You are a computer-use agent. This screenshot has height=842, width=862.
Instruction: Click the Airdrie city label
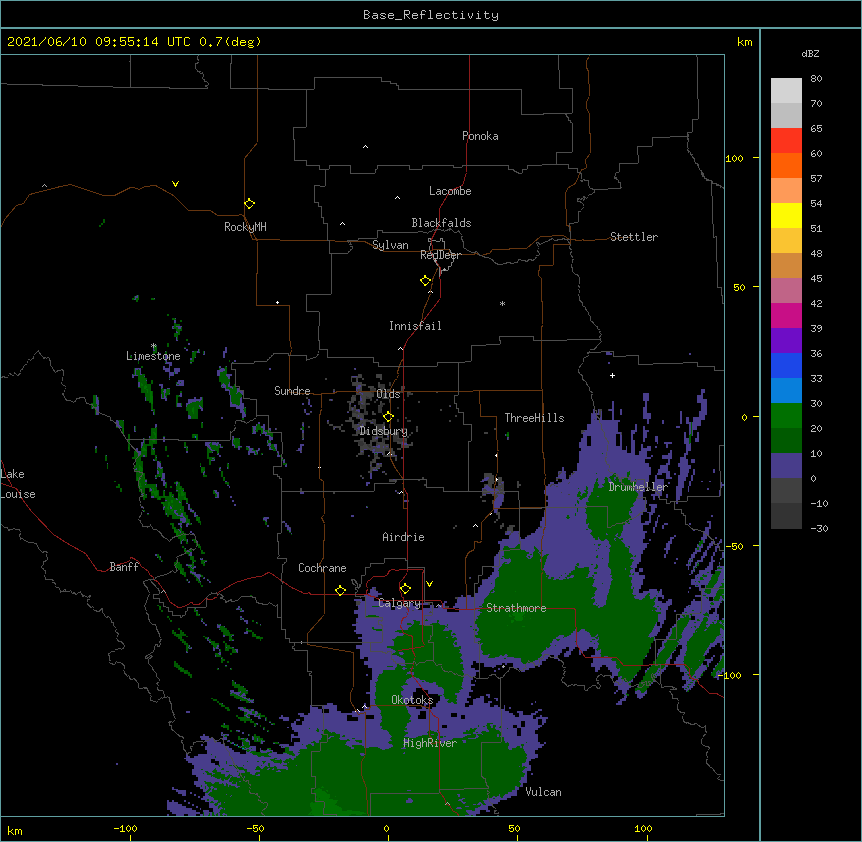(403, 537)
